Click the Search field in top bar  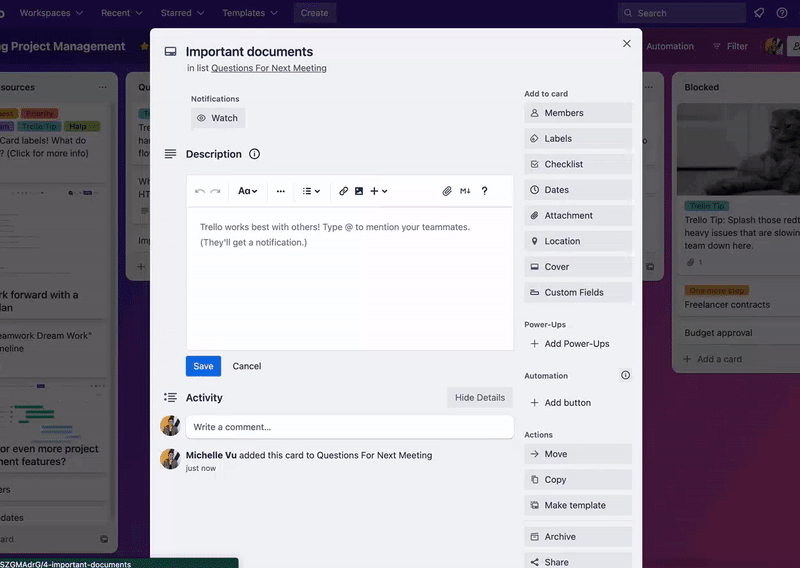point(682,13)
